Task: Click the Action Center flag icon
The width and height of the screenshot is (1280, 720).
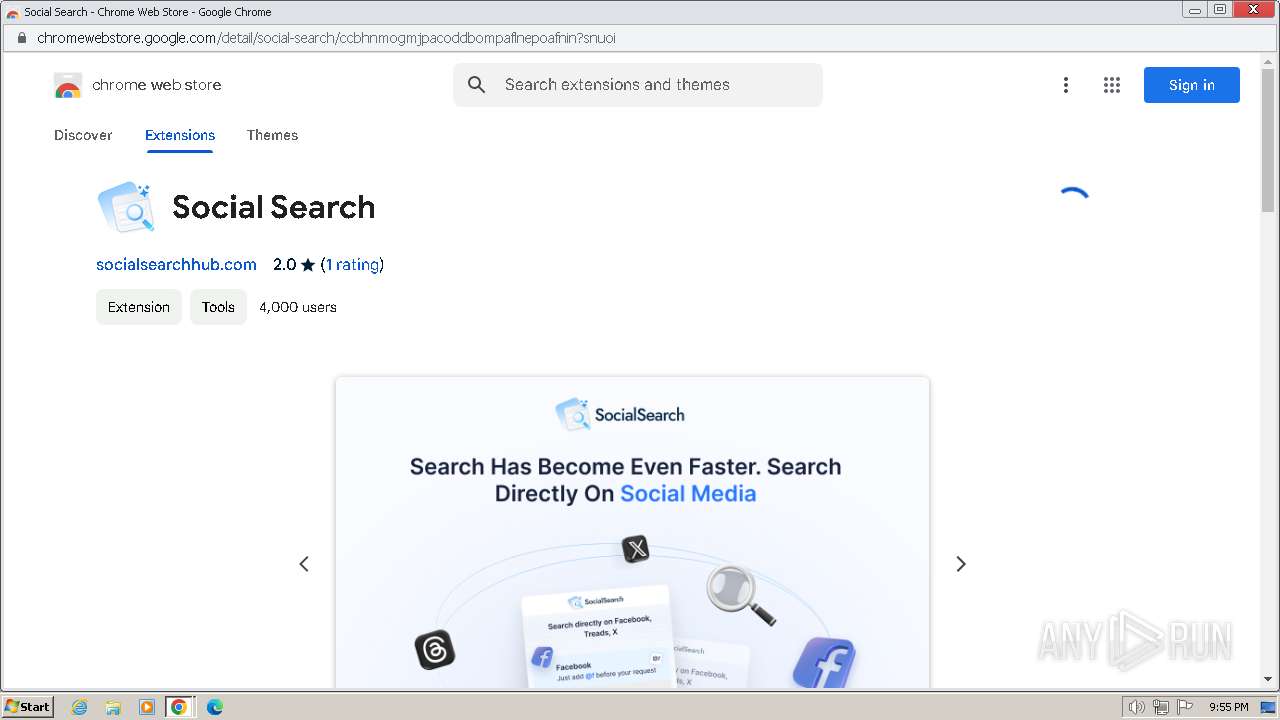Action: point(1185,707)
